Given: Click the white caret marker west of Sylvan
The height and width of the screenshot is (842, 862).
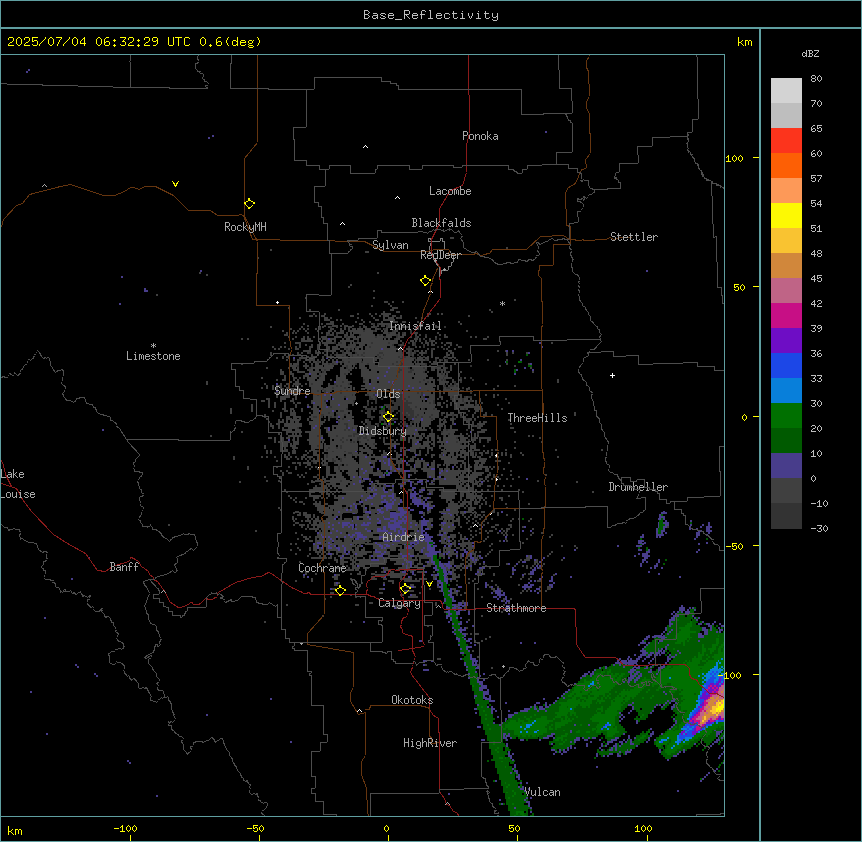Looking at the screenshot, I should click(x=342, y=224).
